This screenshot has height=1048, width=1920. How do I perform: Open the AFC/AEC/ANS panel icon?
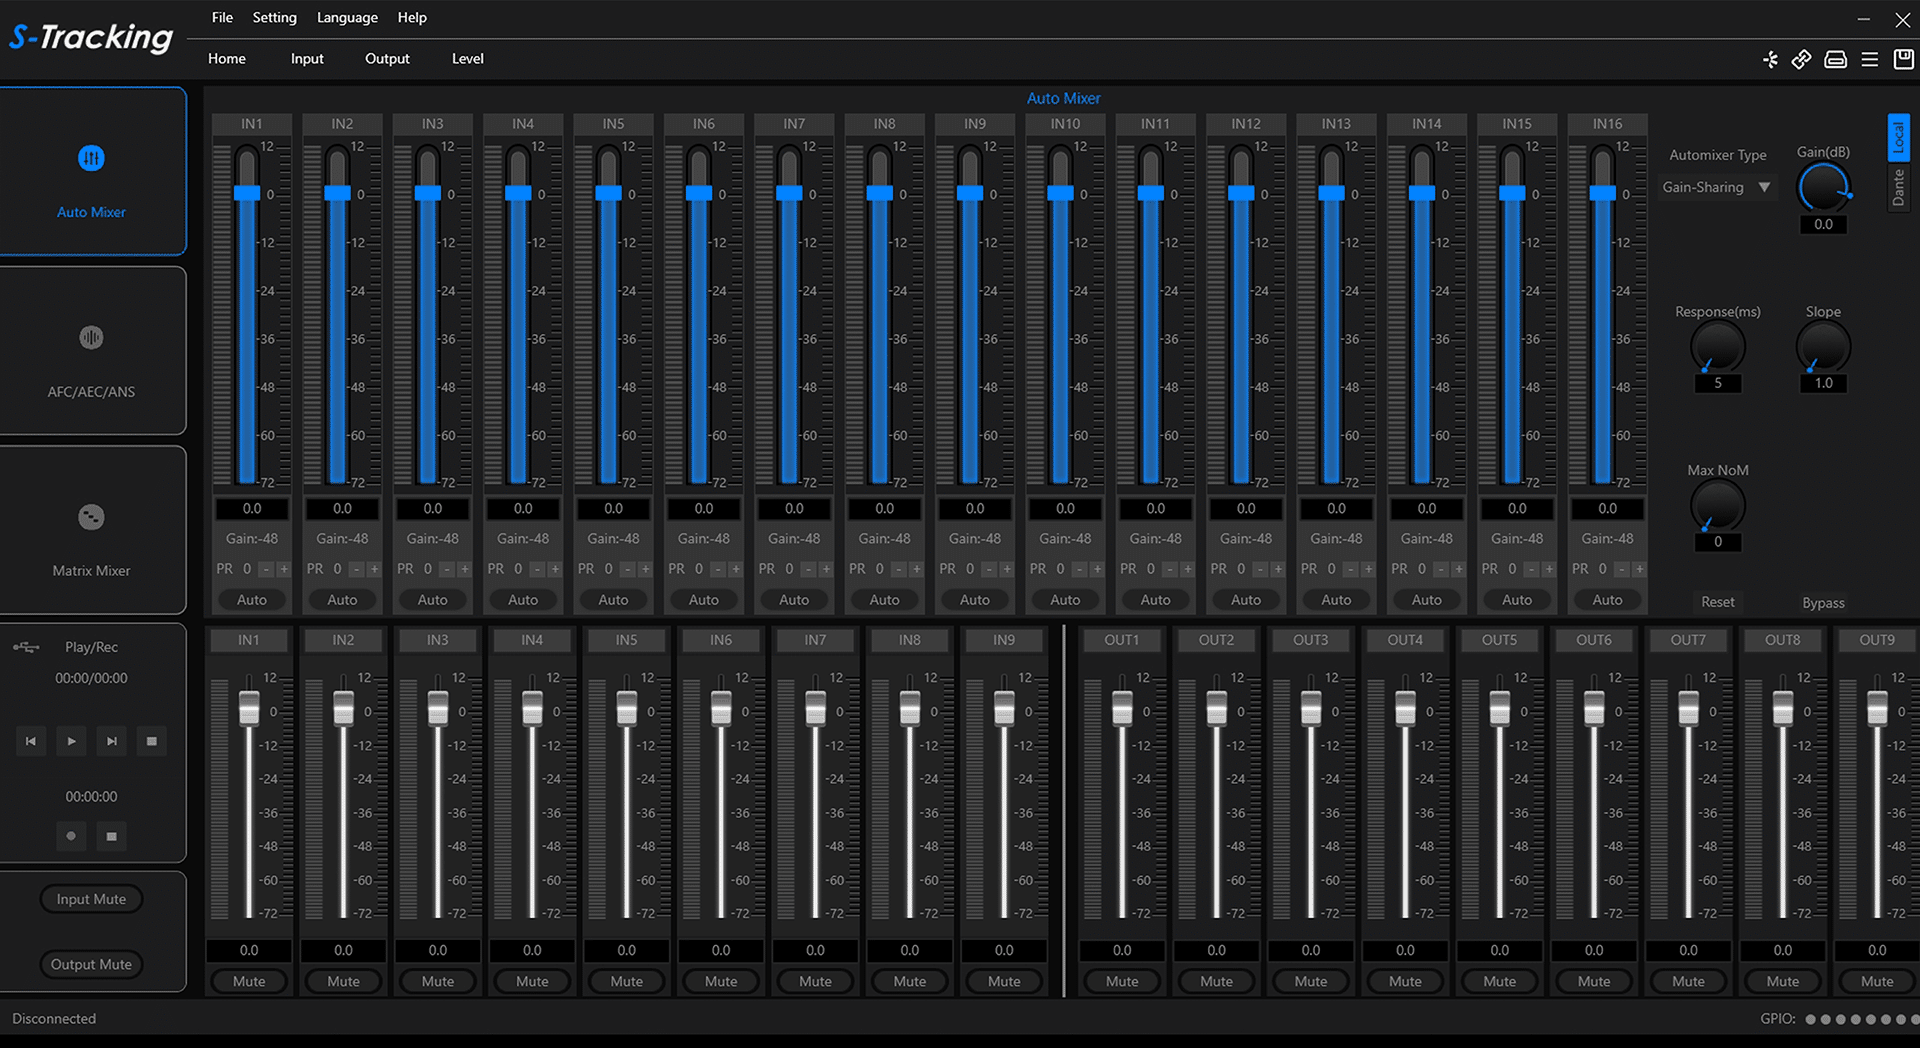[91, 338]
